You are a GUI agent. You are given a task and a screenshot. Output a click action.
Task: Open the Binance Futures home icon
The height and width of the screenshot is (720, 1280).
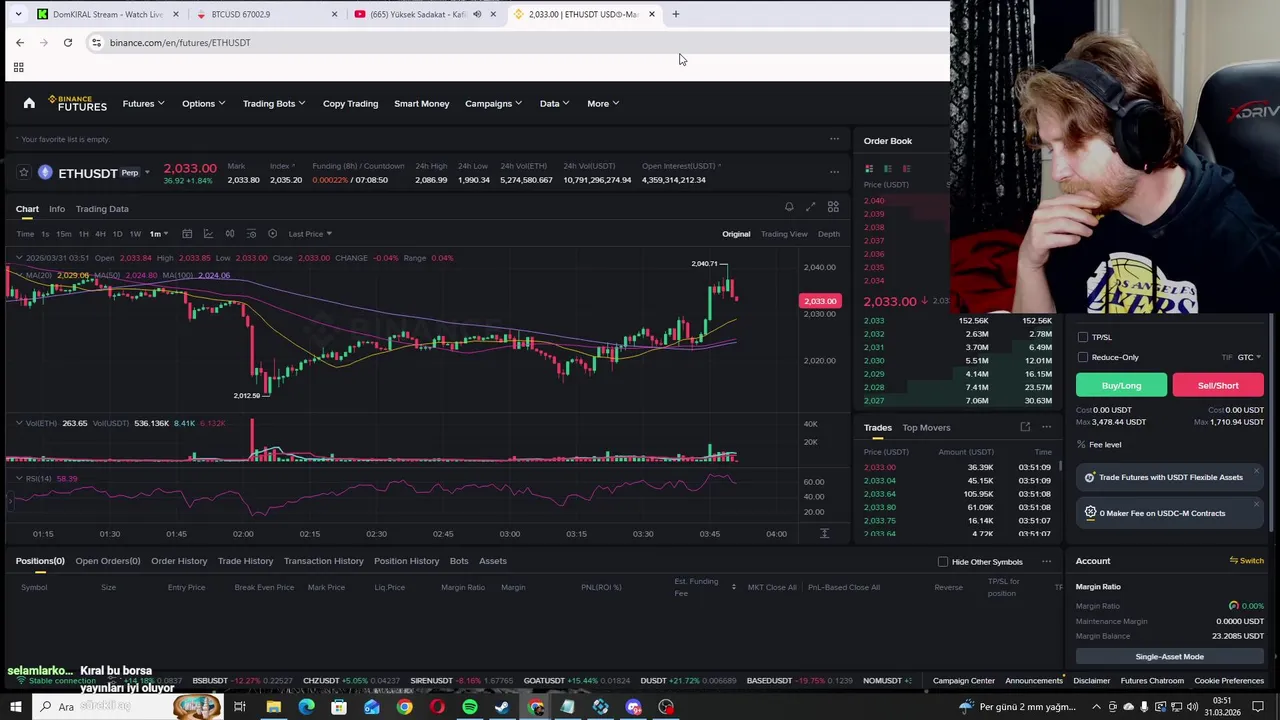point(29,103)
